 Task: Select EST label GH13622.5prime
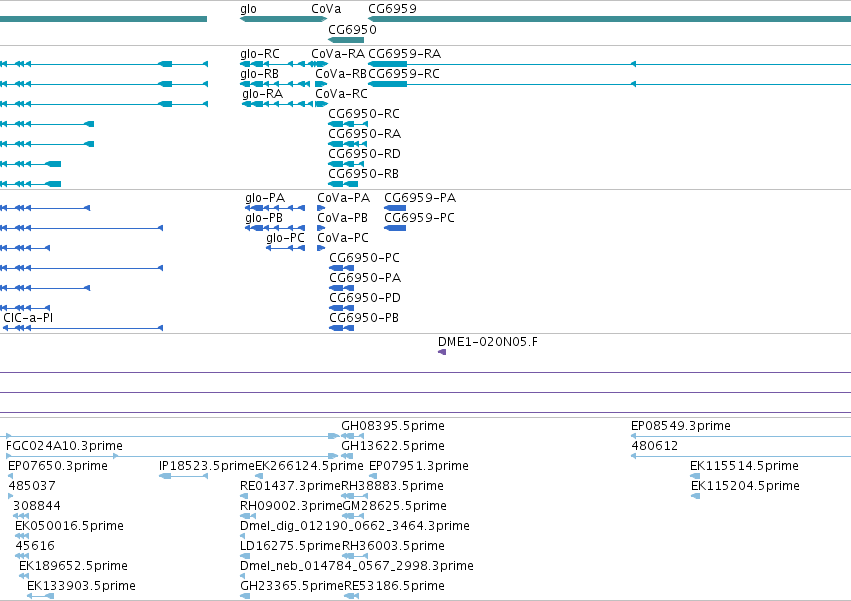point(393,446)
